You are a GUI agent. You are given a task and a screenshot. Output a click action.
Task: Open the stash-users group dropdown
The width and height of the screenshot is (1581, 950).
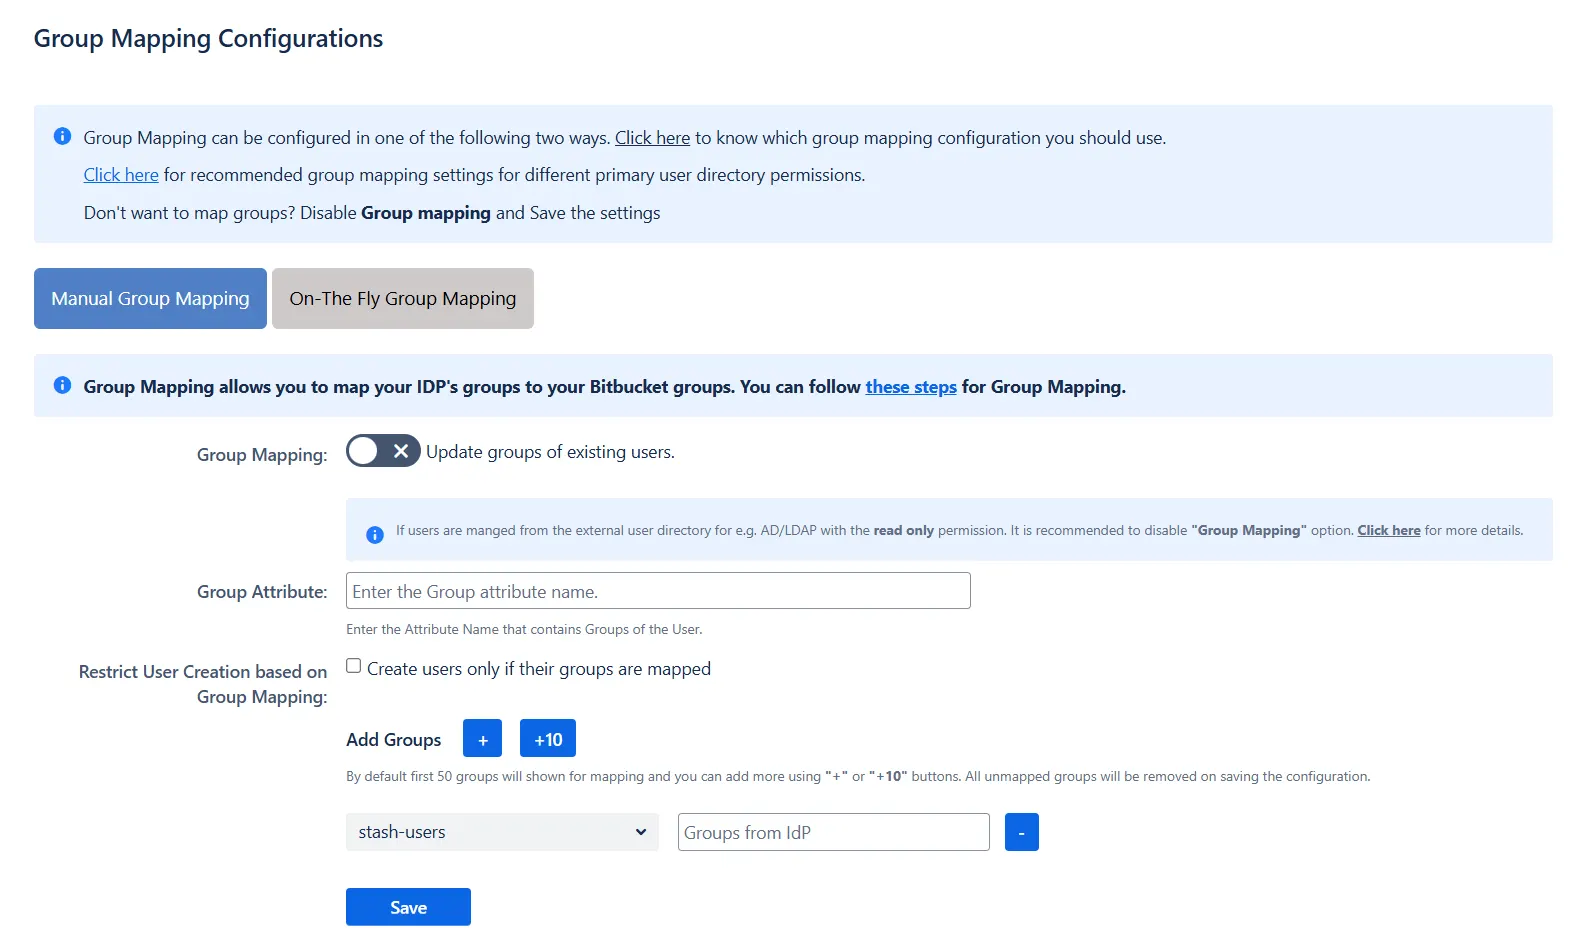point(502,832)
